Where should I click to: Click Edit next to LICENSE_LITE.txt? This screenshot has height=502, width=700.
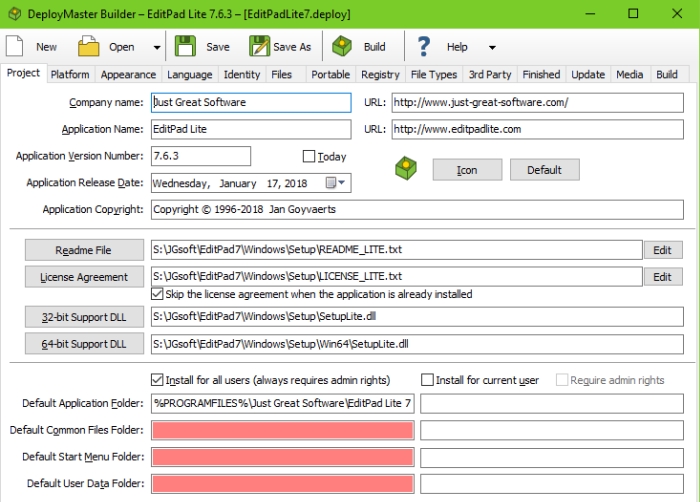662,277
